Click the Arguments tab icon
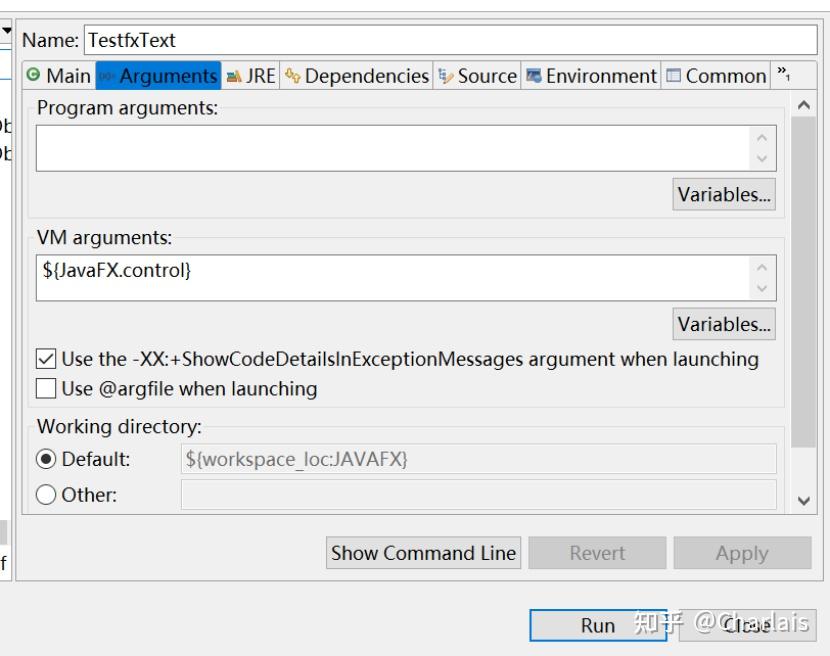 click(106, 76)
